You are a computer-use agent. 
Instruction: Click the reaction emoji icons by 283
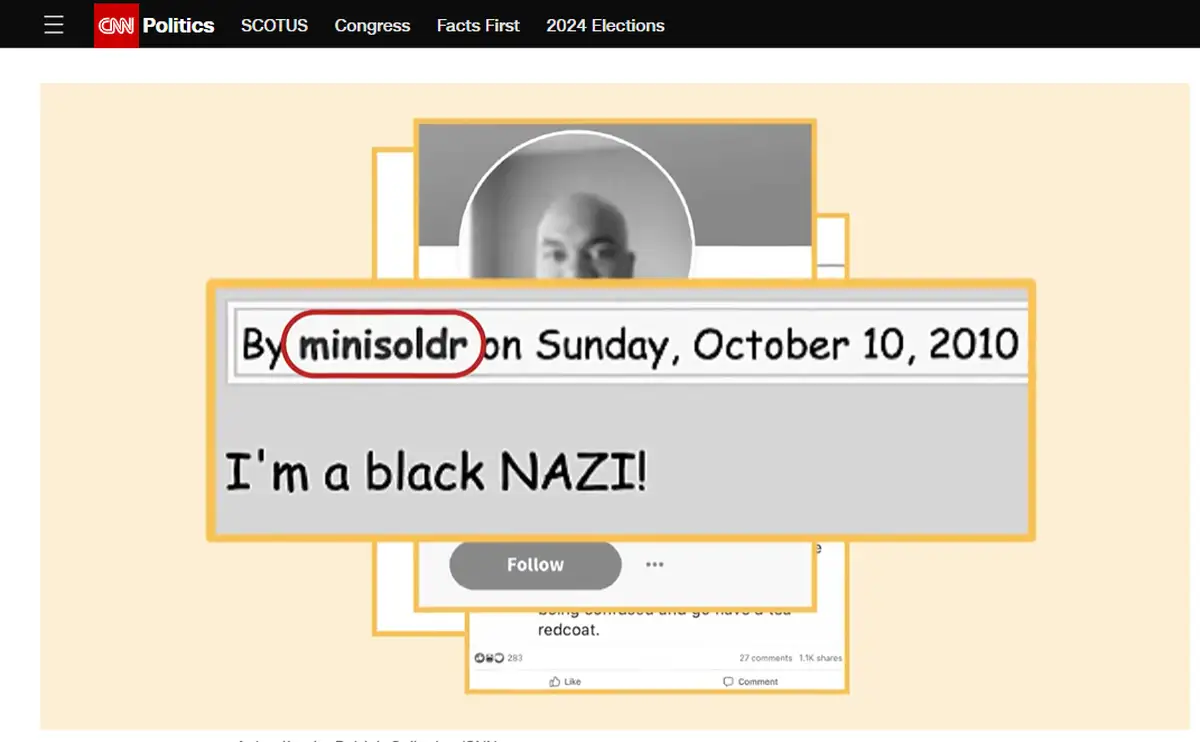coord(489,658)
